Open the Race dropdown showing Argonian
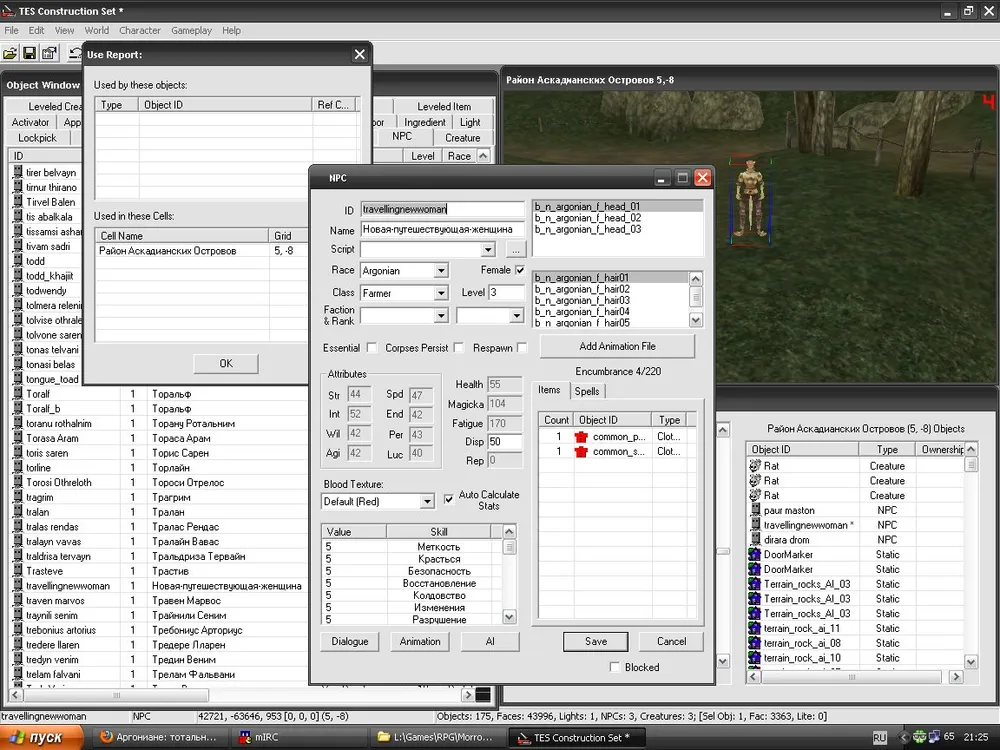Image resolution: width=1000 pixels, height=750 pixels. point(440,271)
